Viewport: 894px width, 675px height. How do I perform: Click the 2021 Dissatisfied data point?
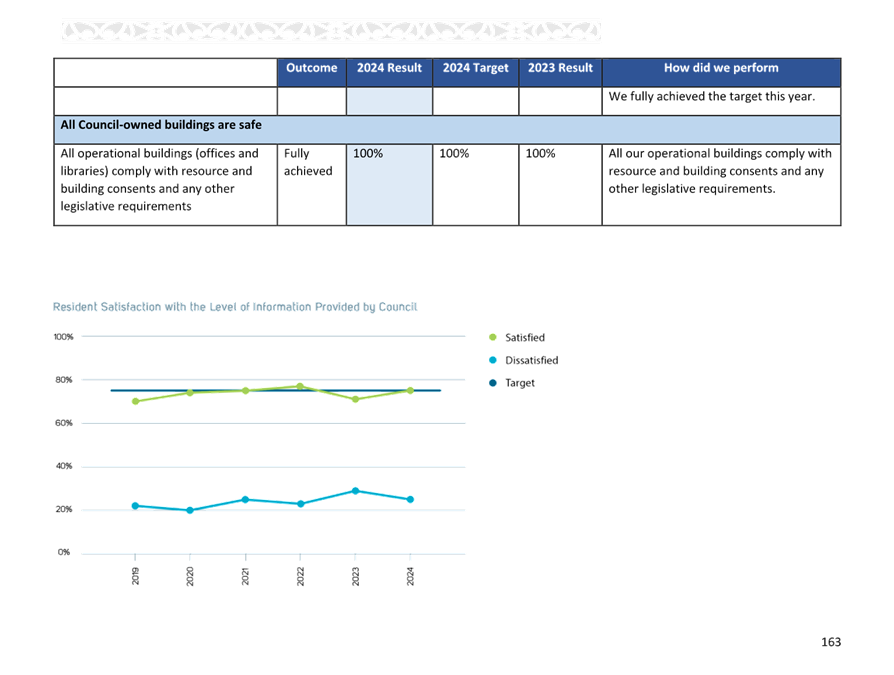coord(245,499)
